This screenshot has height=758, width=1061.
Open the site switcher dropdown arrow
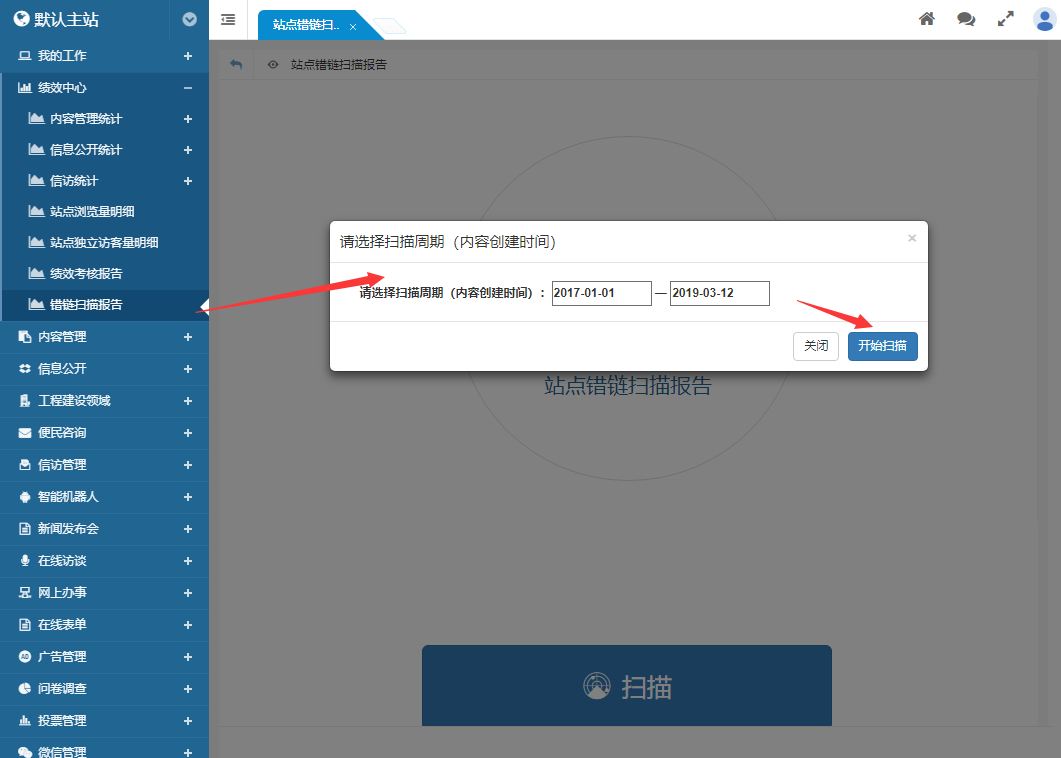189,19
